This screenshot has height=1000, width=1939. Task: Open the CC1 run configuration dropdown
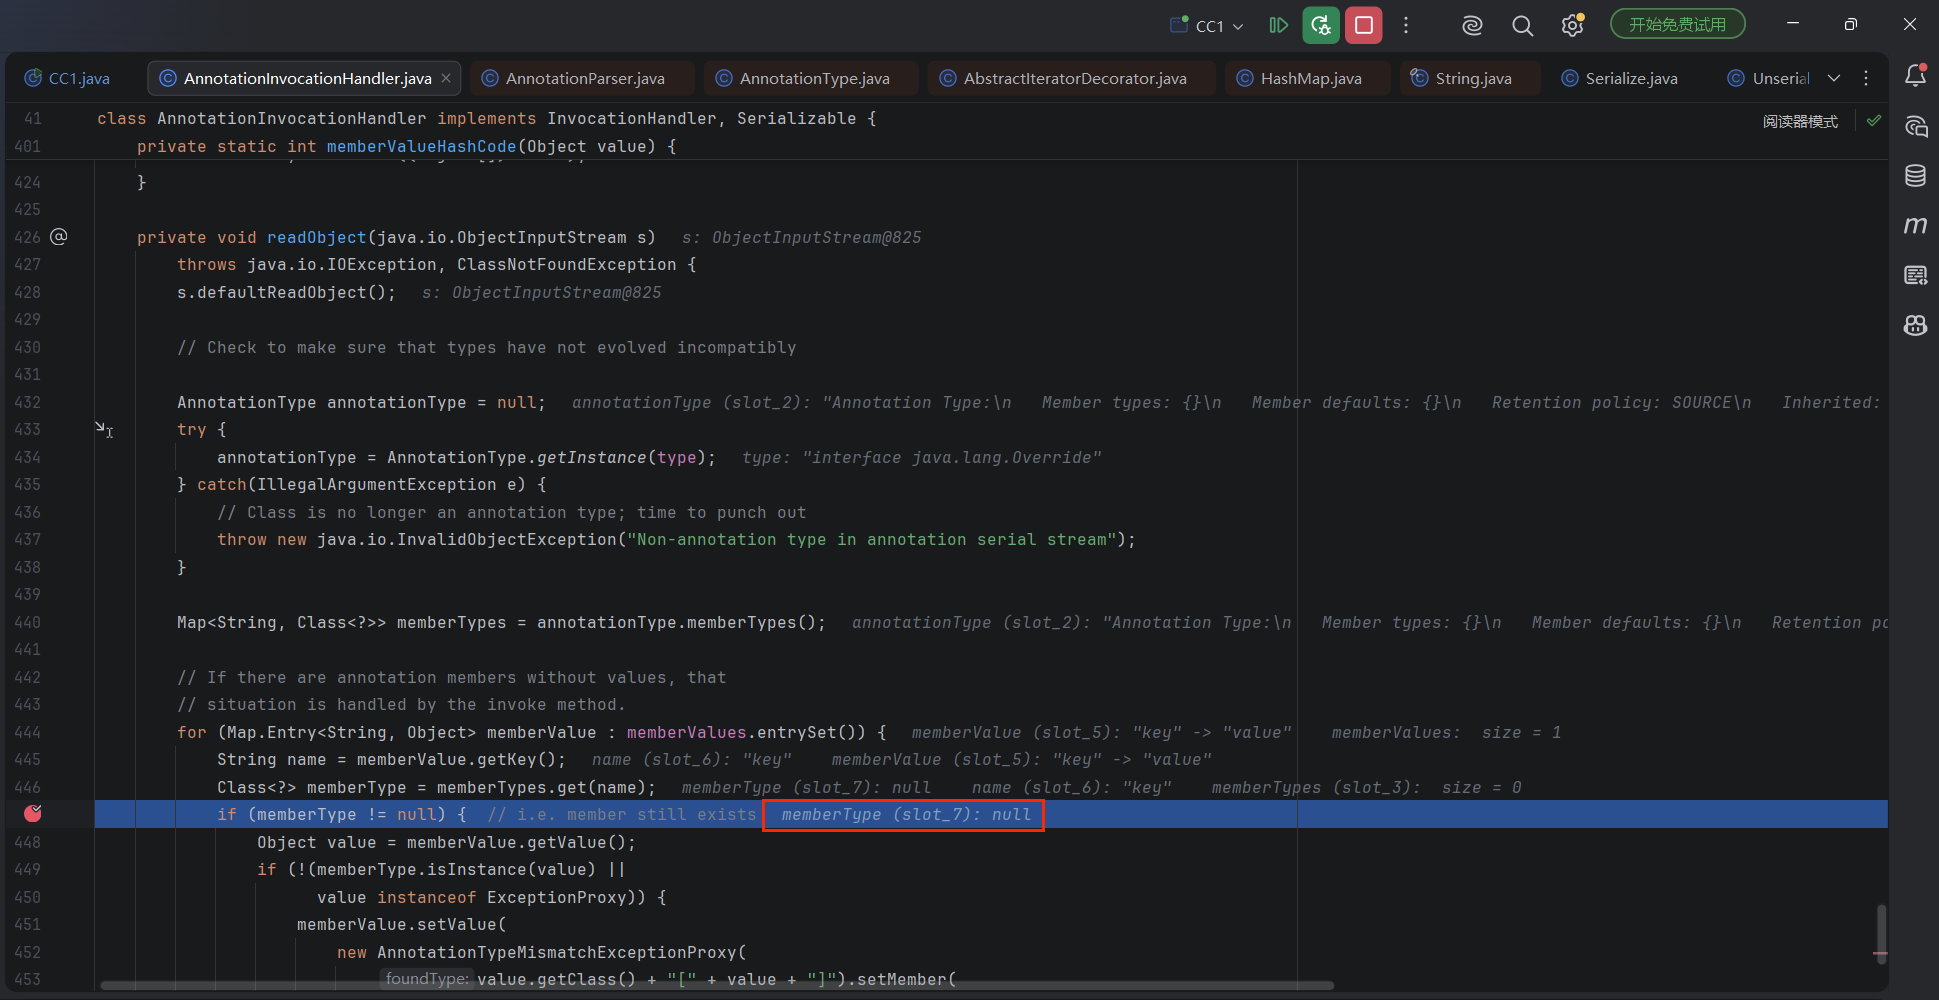pyautogui.click(x=1208, y=26)
